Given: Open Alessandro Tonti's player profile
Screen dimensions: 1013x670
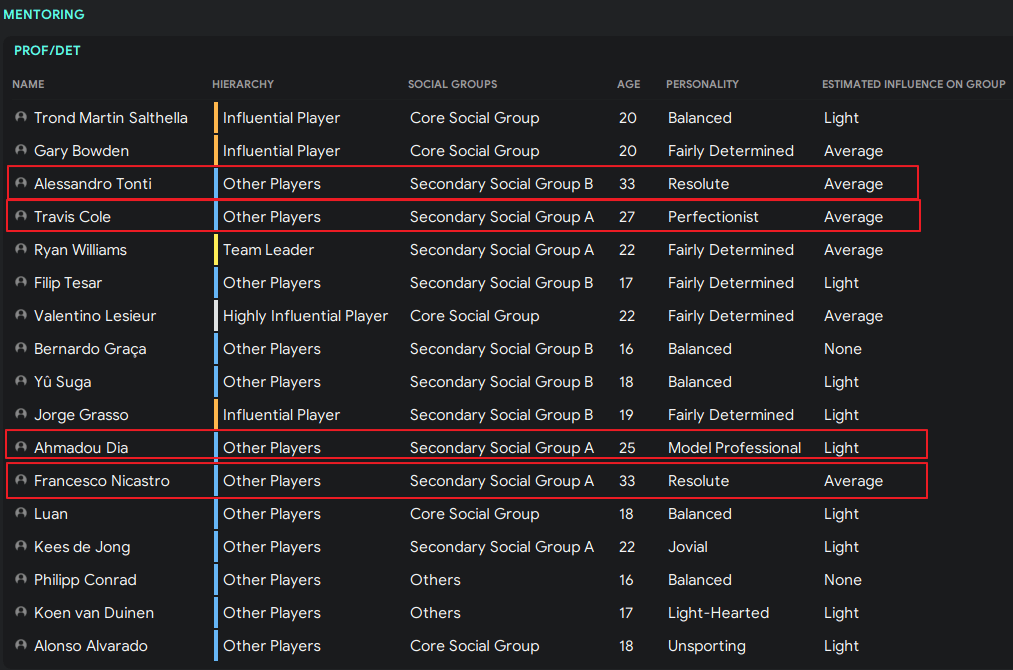Looking at the screenshot, I should (93, 183).
